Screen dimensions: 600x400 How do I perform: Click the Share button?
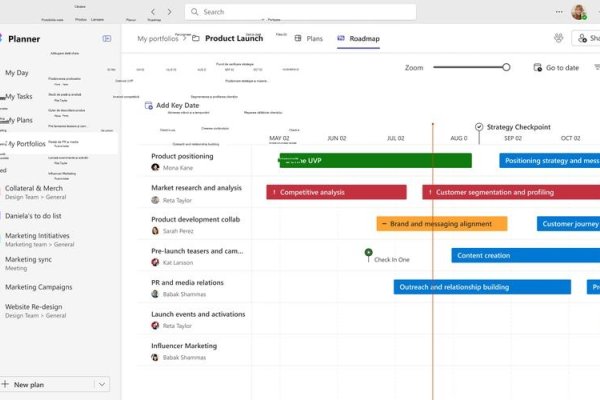[x=587, y=38]
